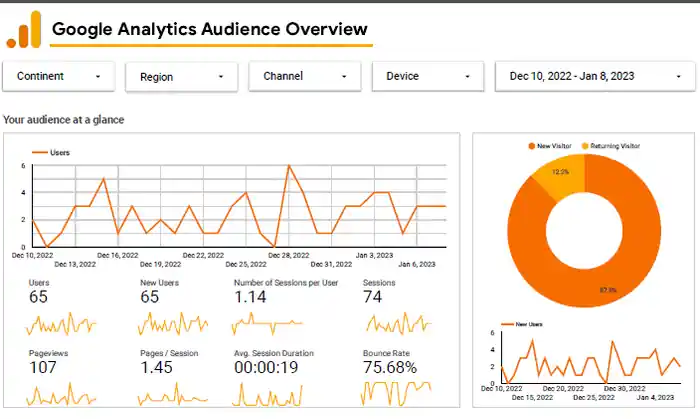Click the sparkline under Avg. Session Duration

267,394
